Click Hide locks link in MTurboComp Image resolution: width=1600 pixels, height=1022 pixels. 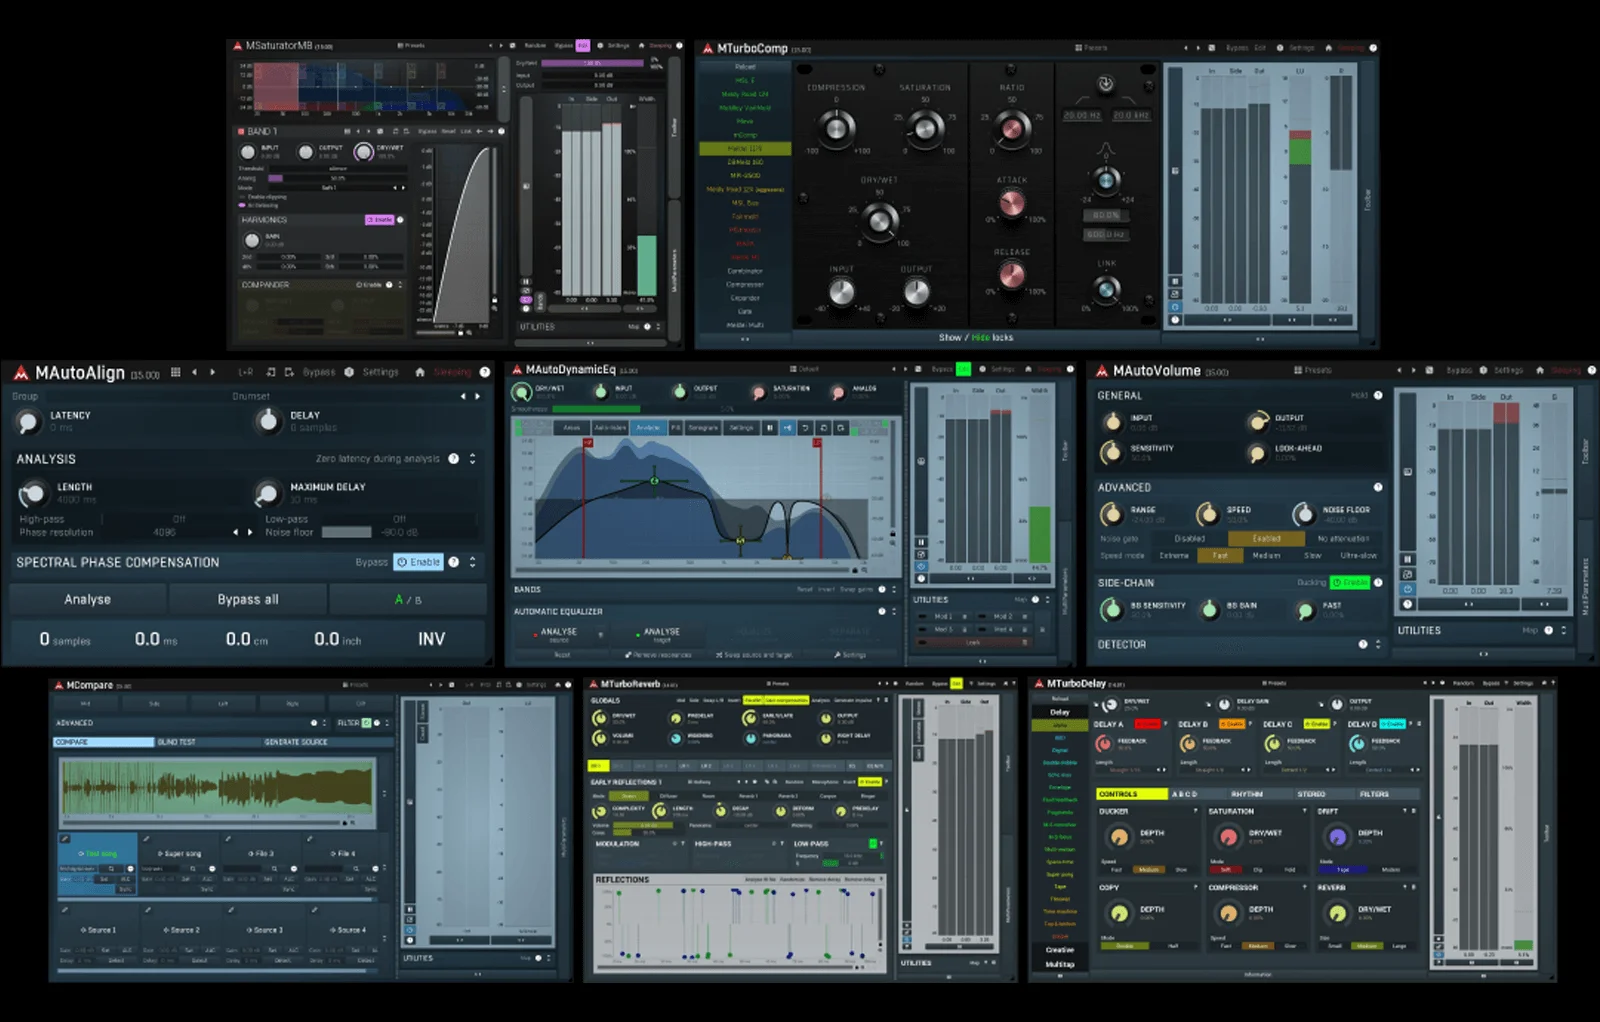click(992, 338)
